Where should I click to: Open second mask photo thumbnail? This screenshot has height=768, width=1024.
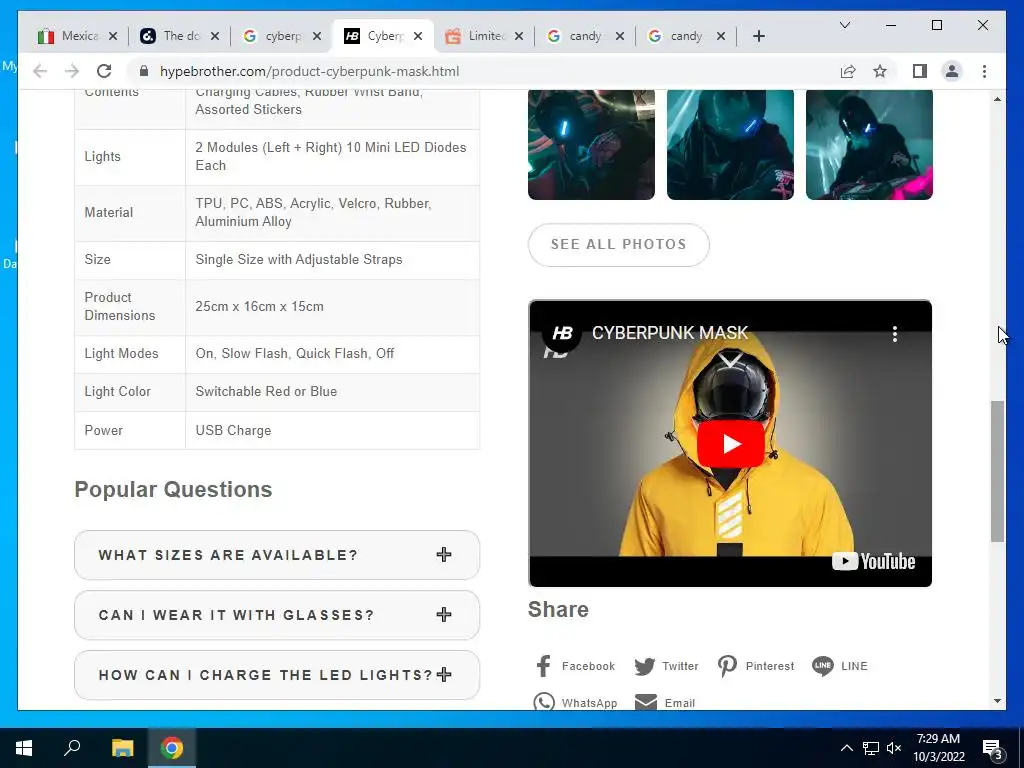(730, 144)
